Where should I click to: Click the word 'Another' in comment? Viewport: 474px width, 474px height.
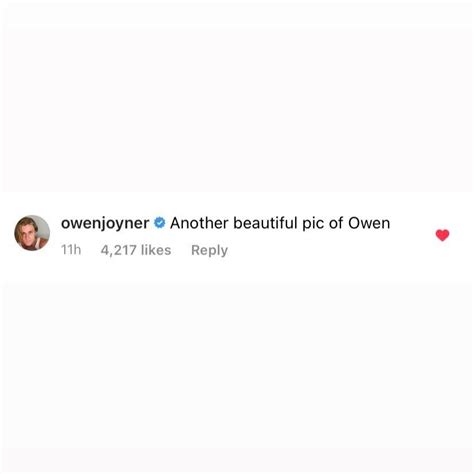point(199,223)
